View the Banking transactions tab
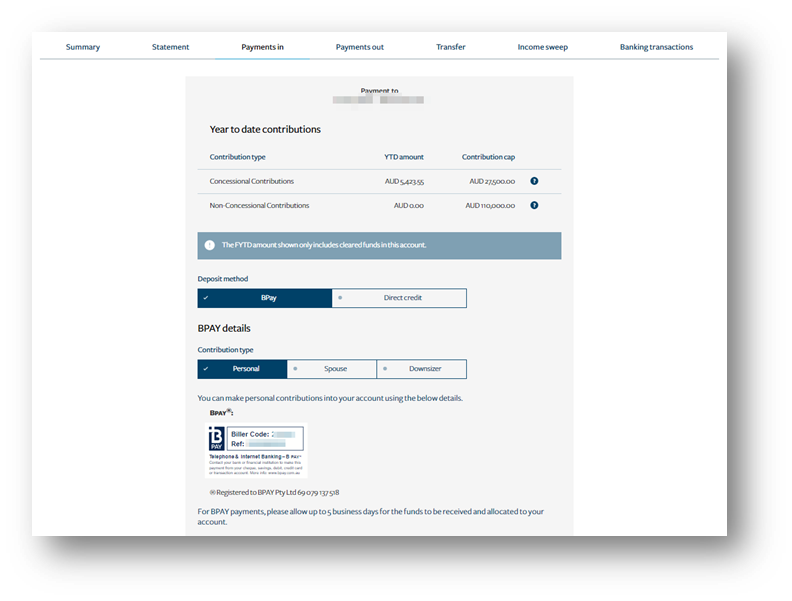 point(656,47)
